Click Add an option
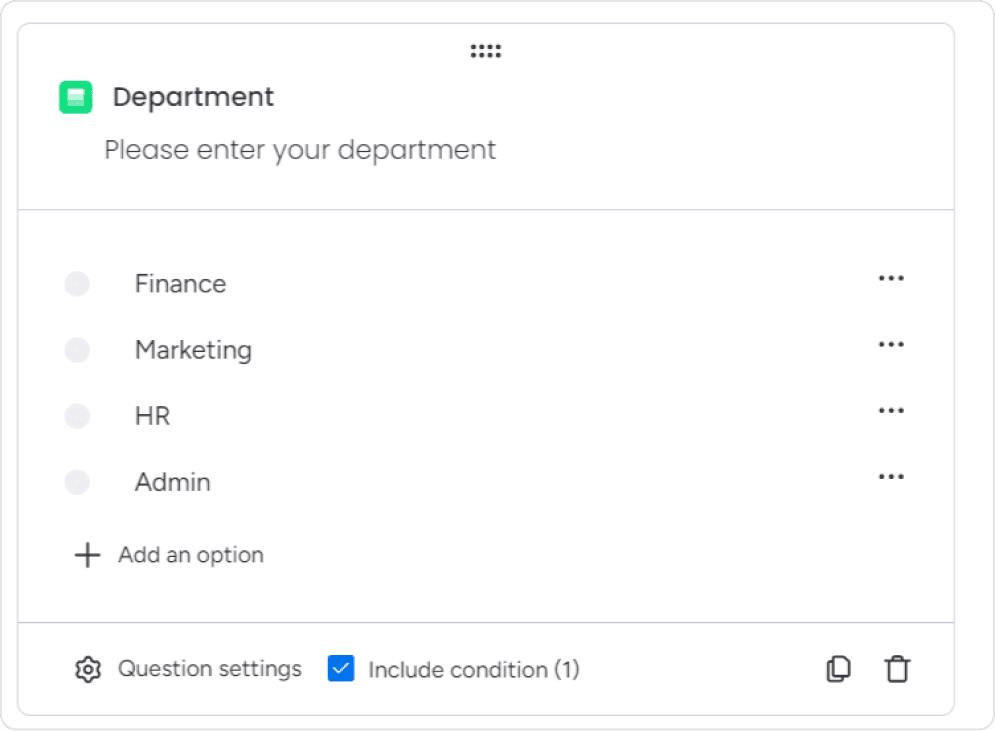 click(190, 554)
